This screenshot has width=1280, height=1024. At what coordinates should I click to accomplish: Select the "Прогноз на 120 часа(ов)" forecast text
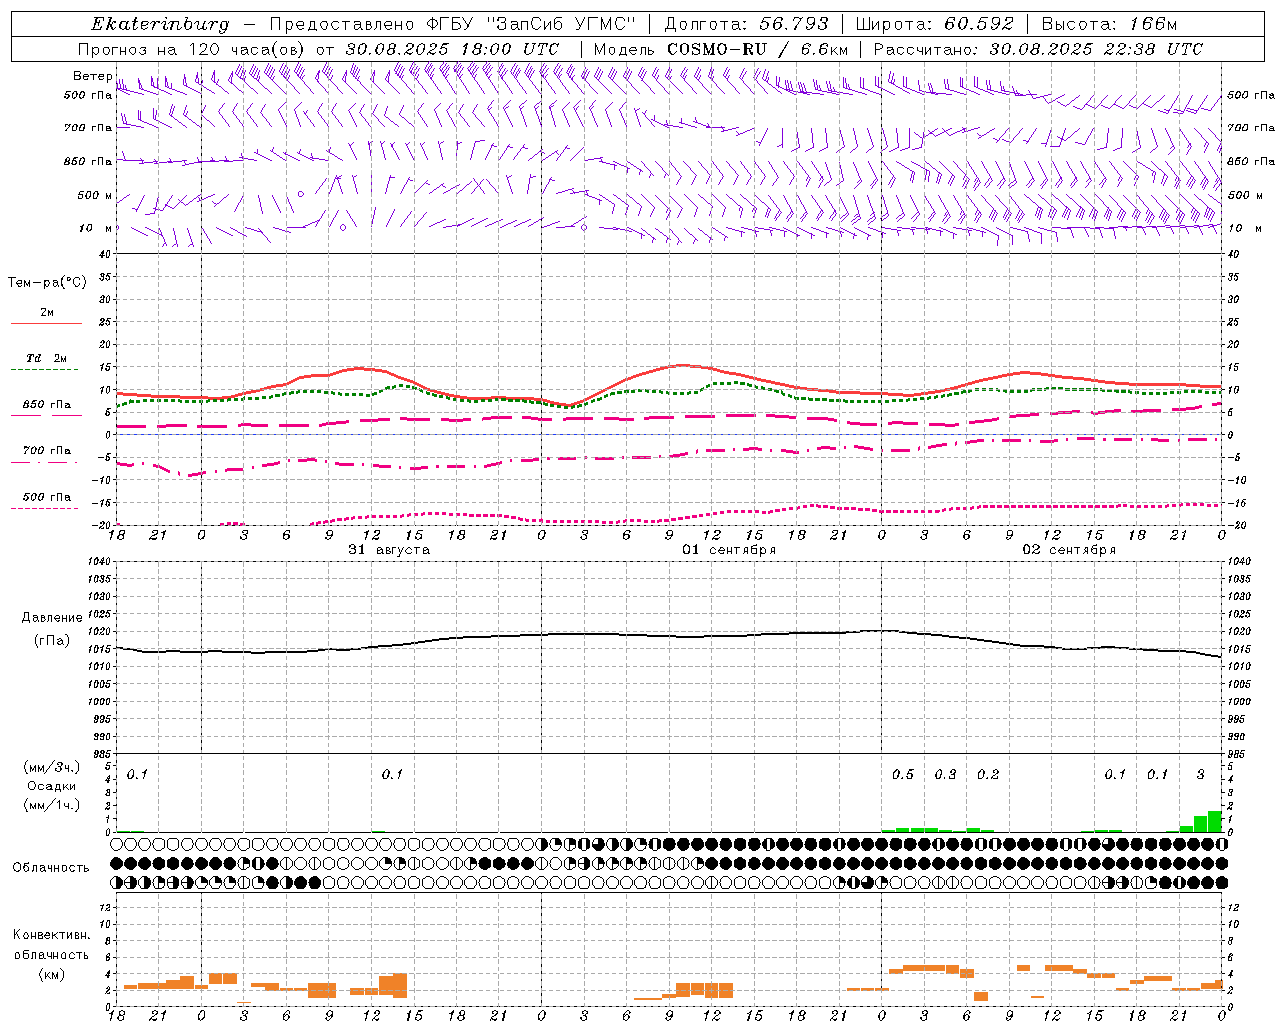pos(192,49)
